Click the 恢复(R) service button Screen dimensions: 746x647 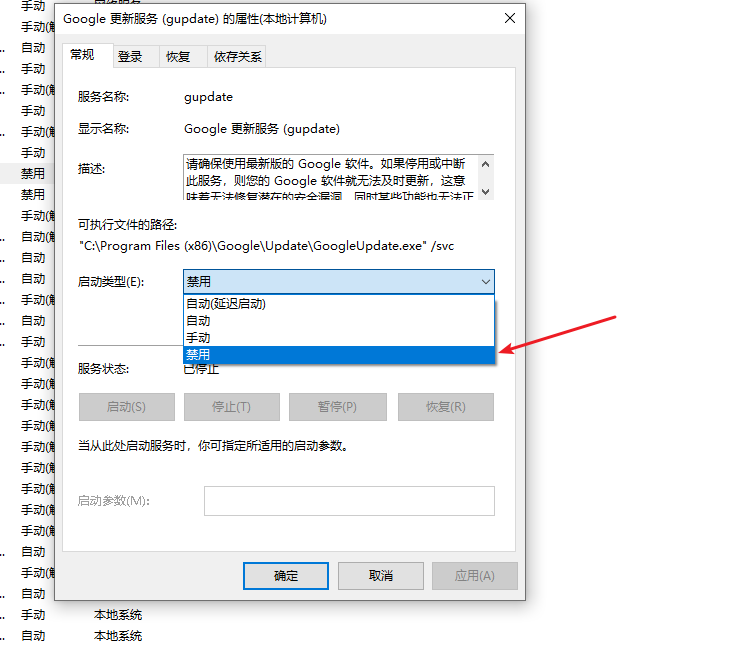coord(446,407)
